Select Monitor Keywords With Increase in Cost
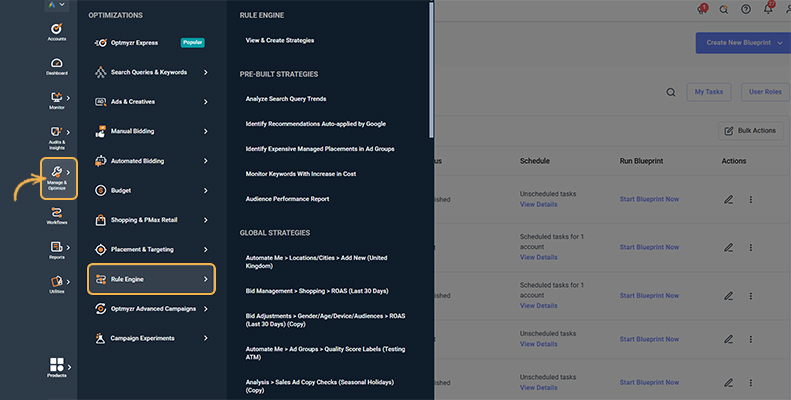791x400 pixels. click(301, 174)
